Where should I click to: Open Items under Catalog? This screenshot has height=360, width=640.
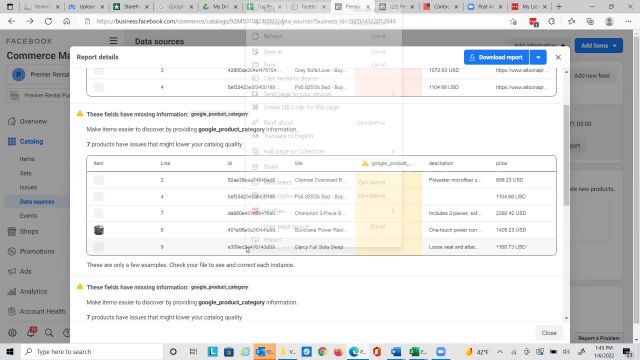click(27, 159)
